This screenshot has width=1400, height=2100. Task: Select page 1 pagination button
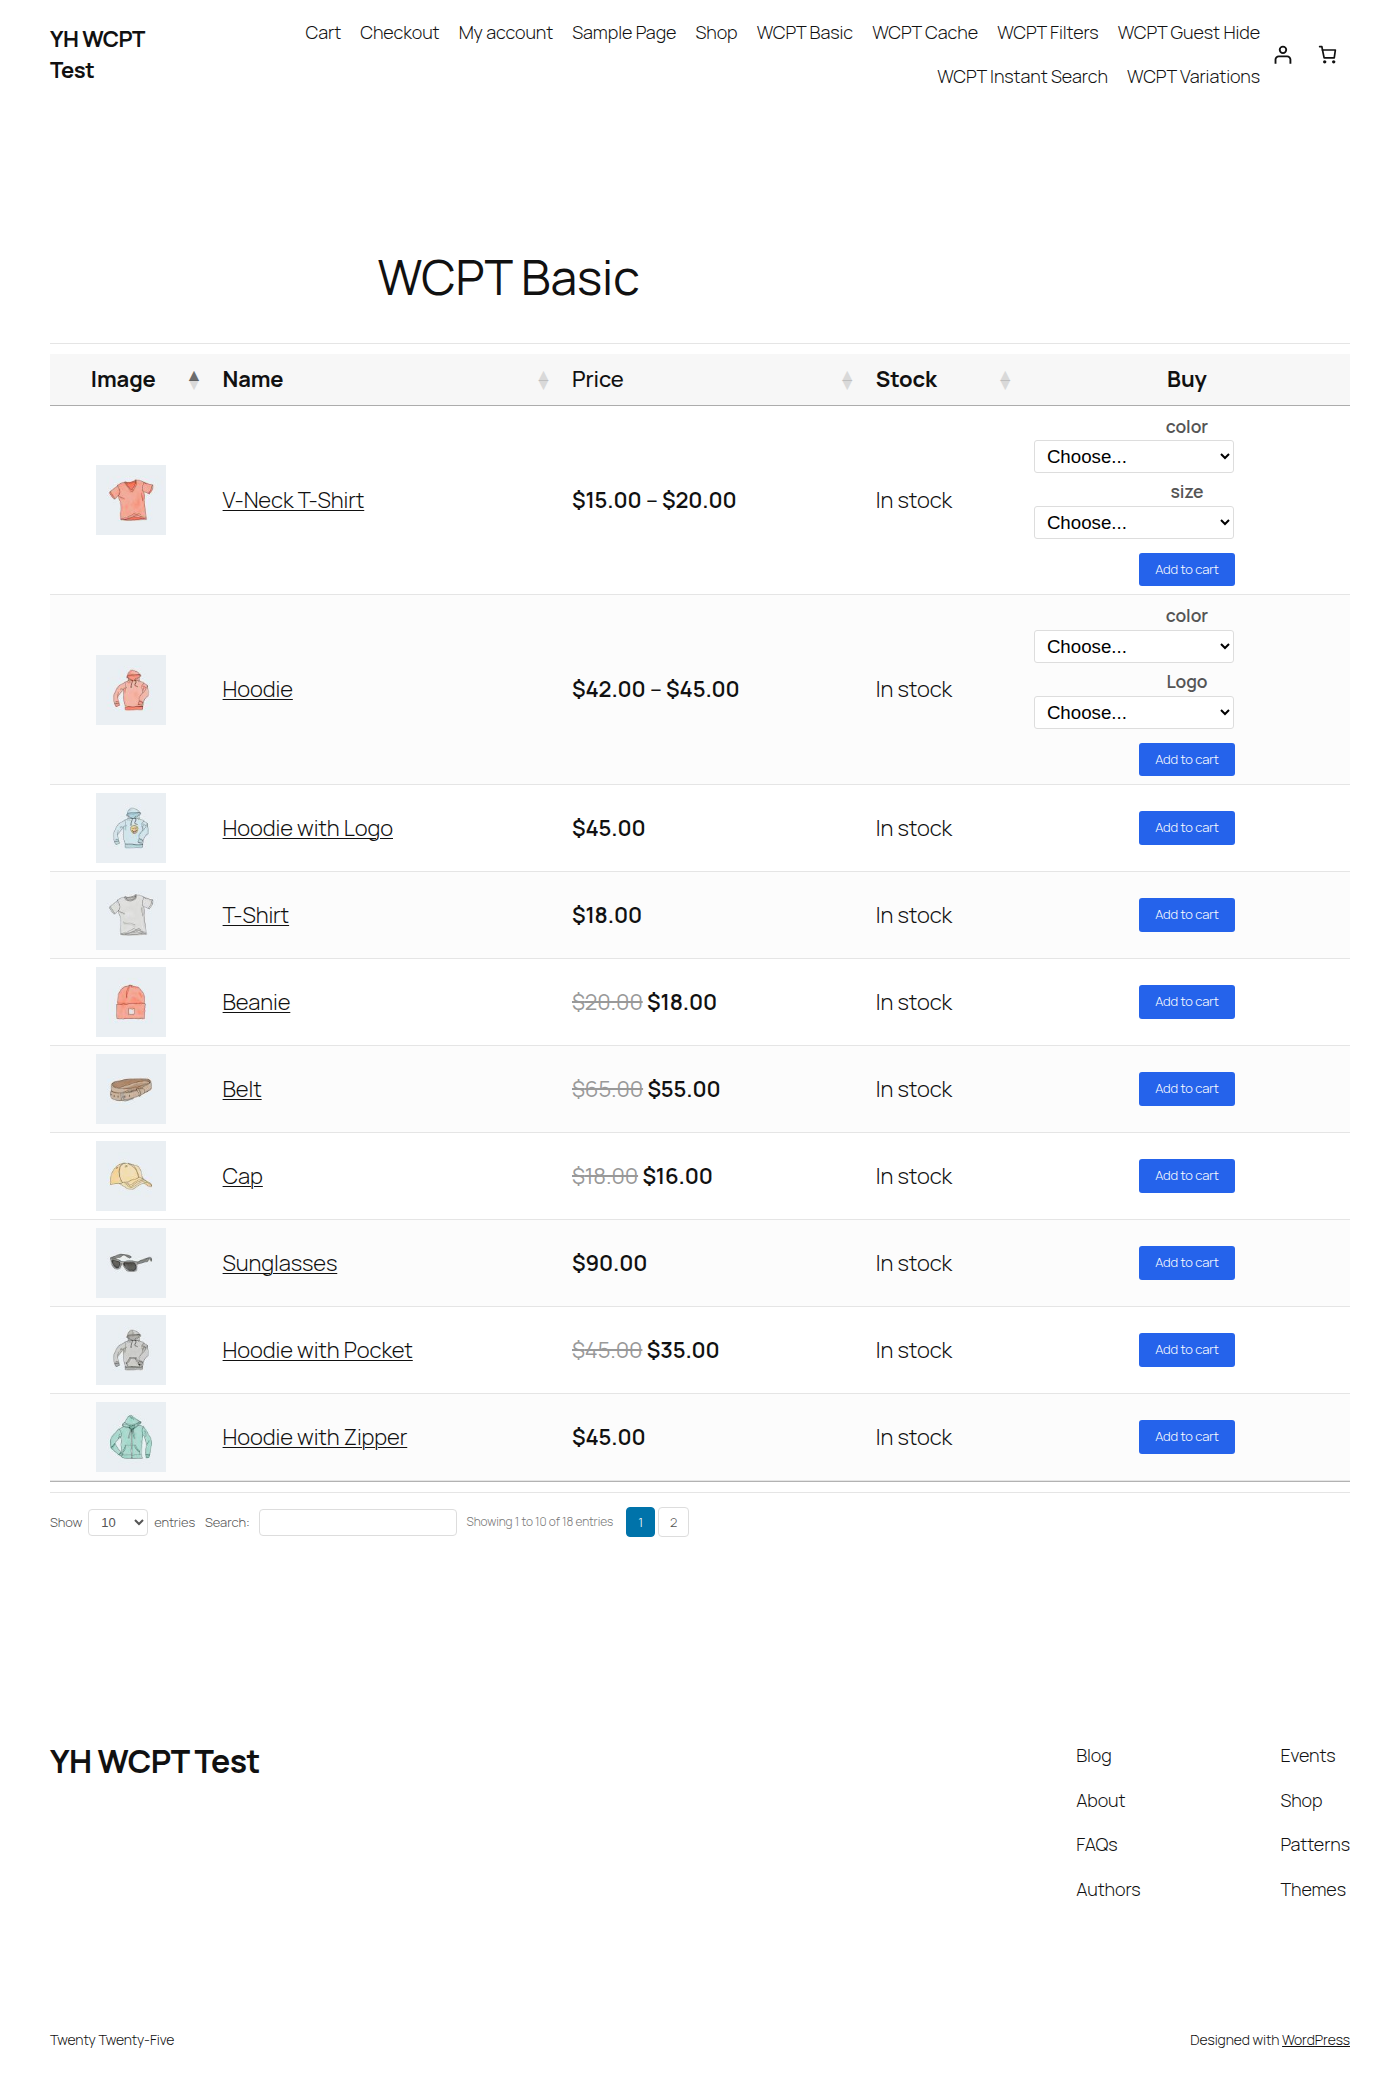(x=640, y=1522)
